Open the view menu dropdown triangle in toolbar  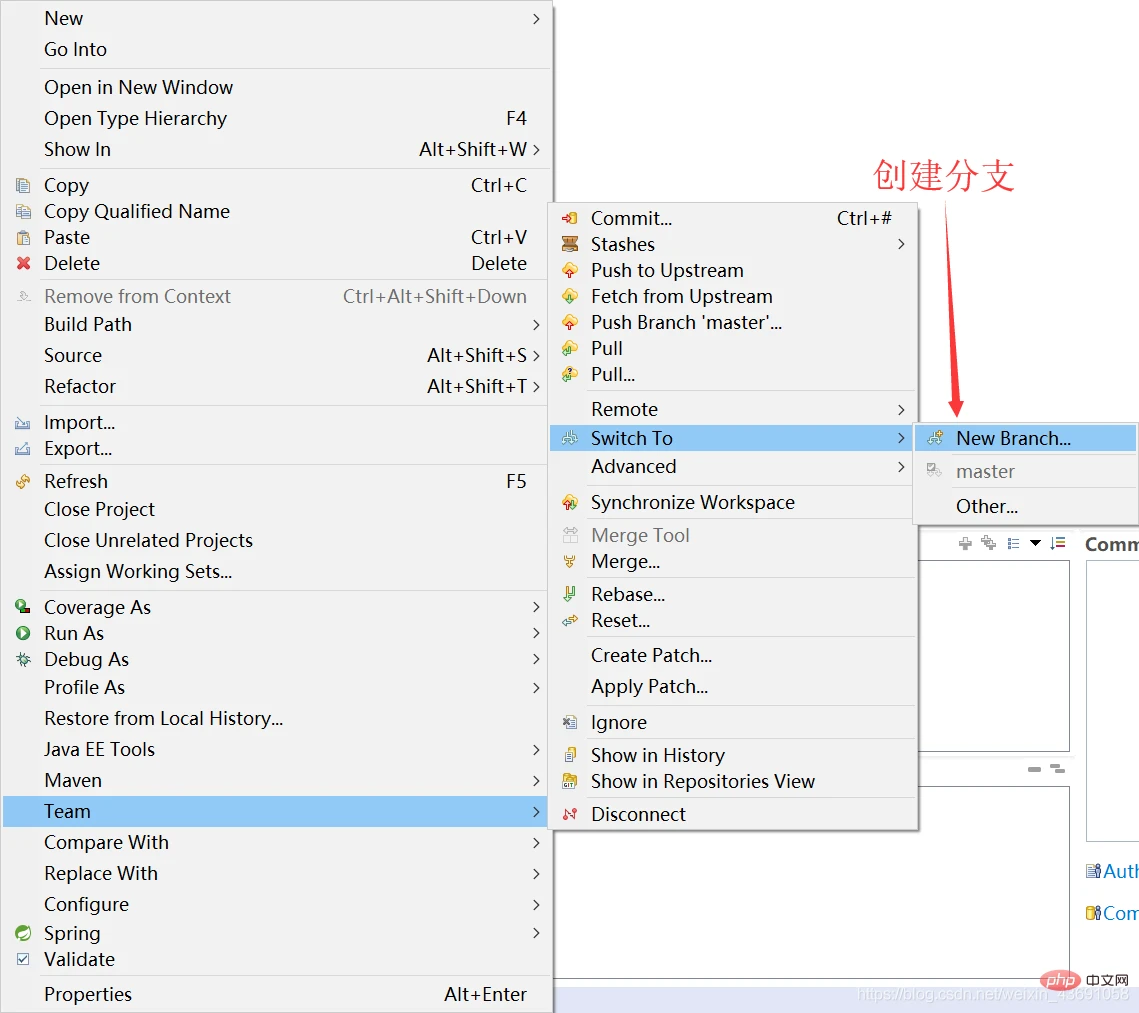(x=1035, y=543)
